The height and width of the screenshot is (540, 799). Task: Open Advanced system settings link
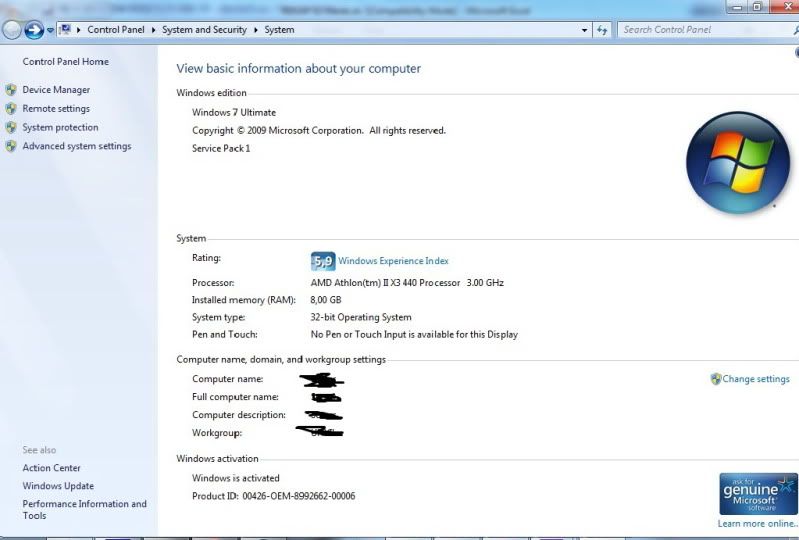click(77, 146)
